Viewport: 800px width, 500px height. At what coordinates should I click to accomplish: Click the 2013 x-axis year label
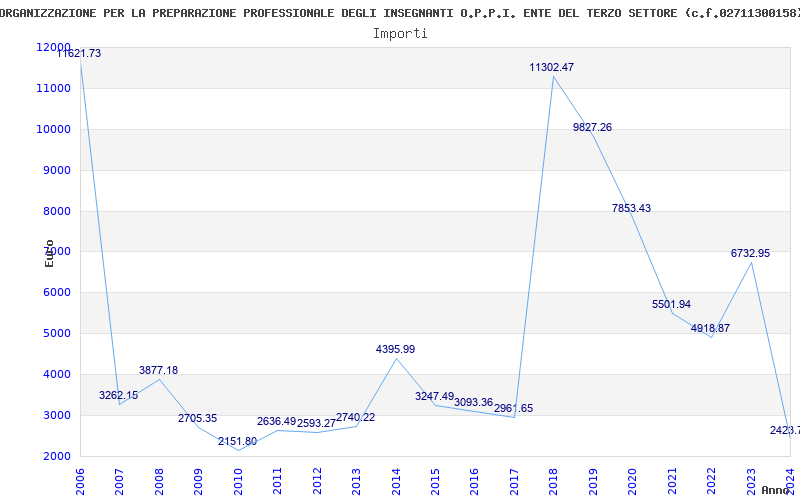(357, 481)
